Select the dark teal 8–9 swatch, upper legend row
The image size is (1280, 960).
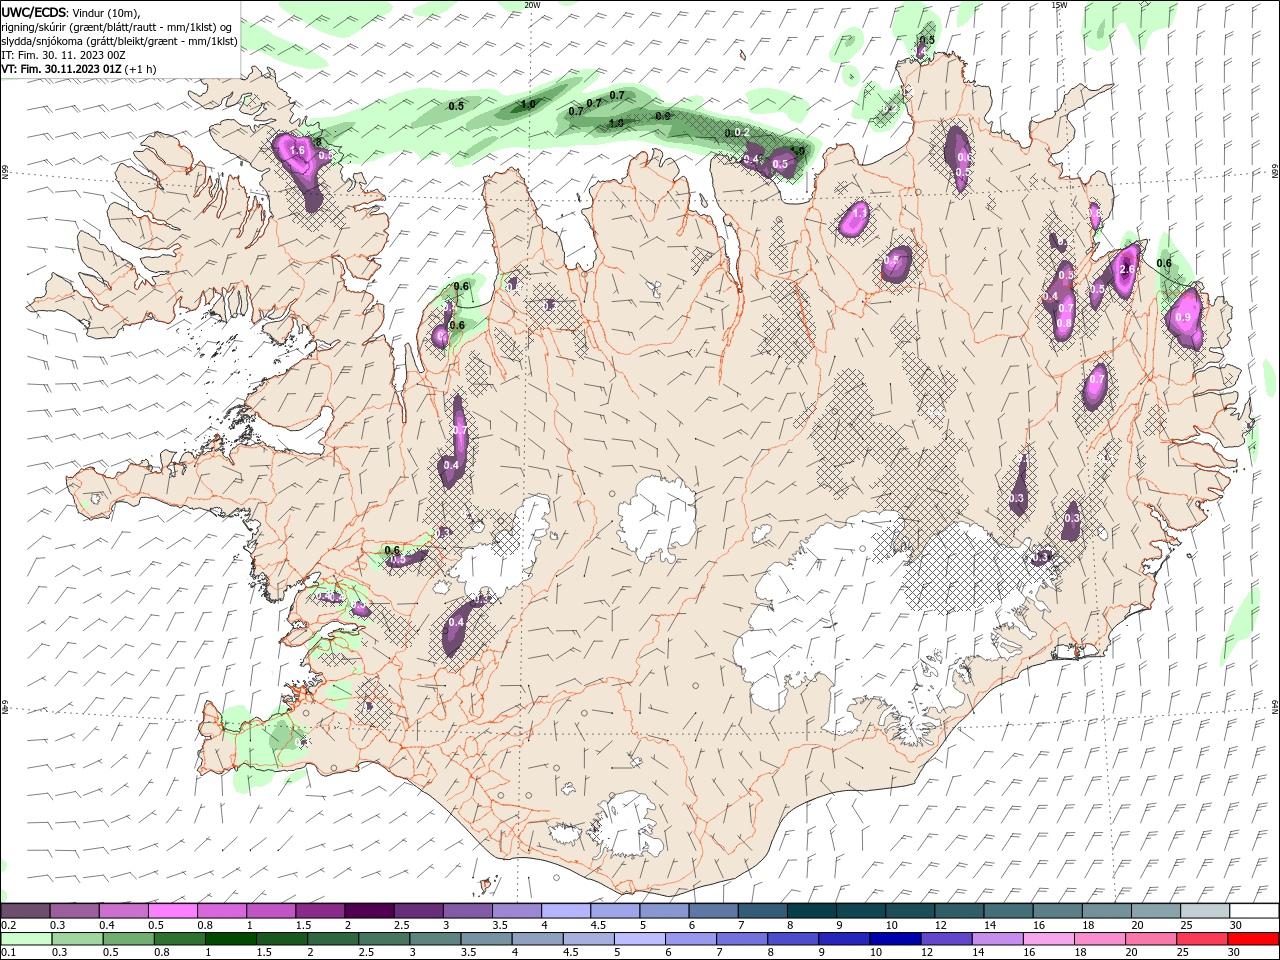point(810,911)
